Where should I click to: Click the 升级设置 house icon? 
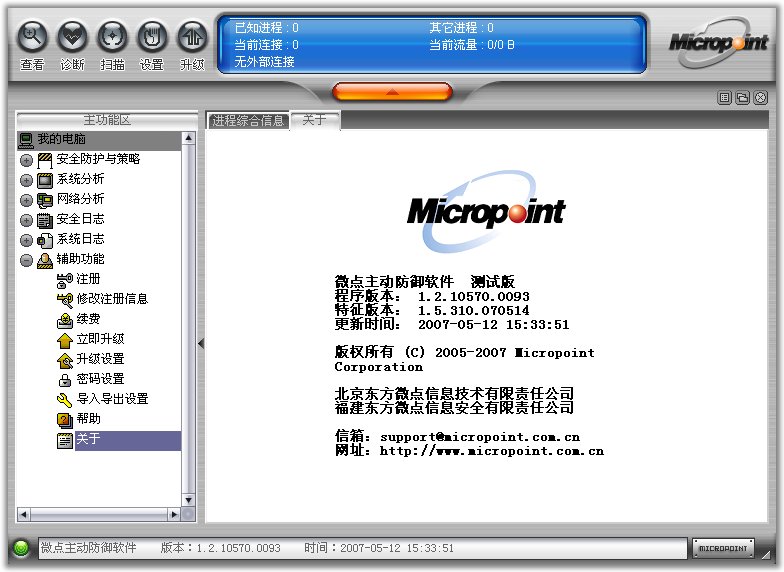65,360
